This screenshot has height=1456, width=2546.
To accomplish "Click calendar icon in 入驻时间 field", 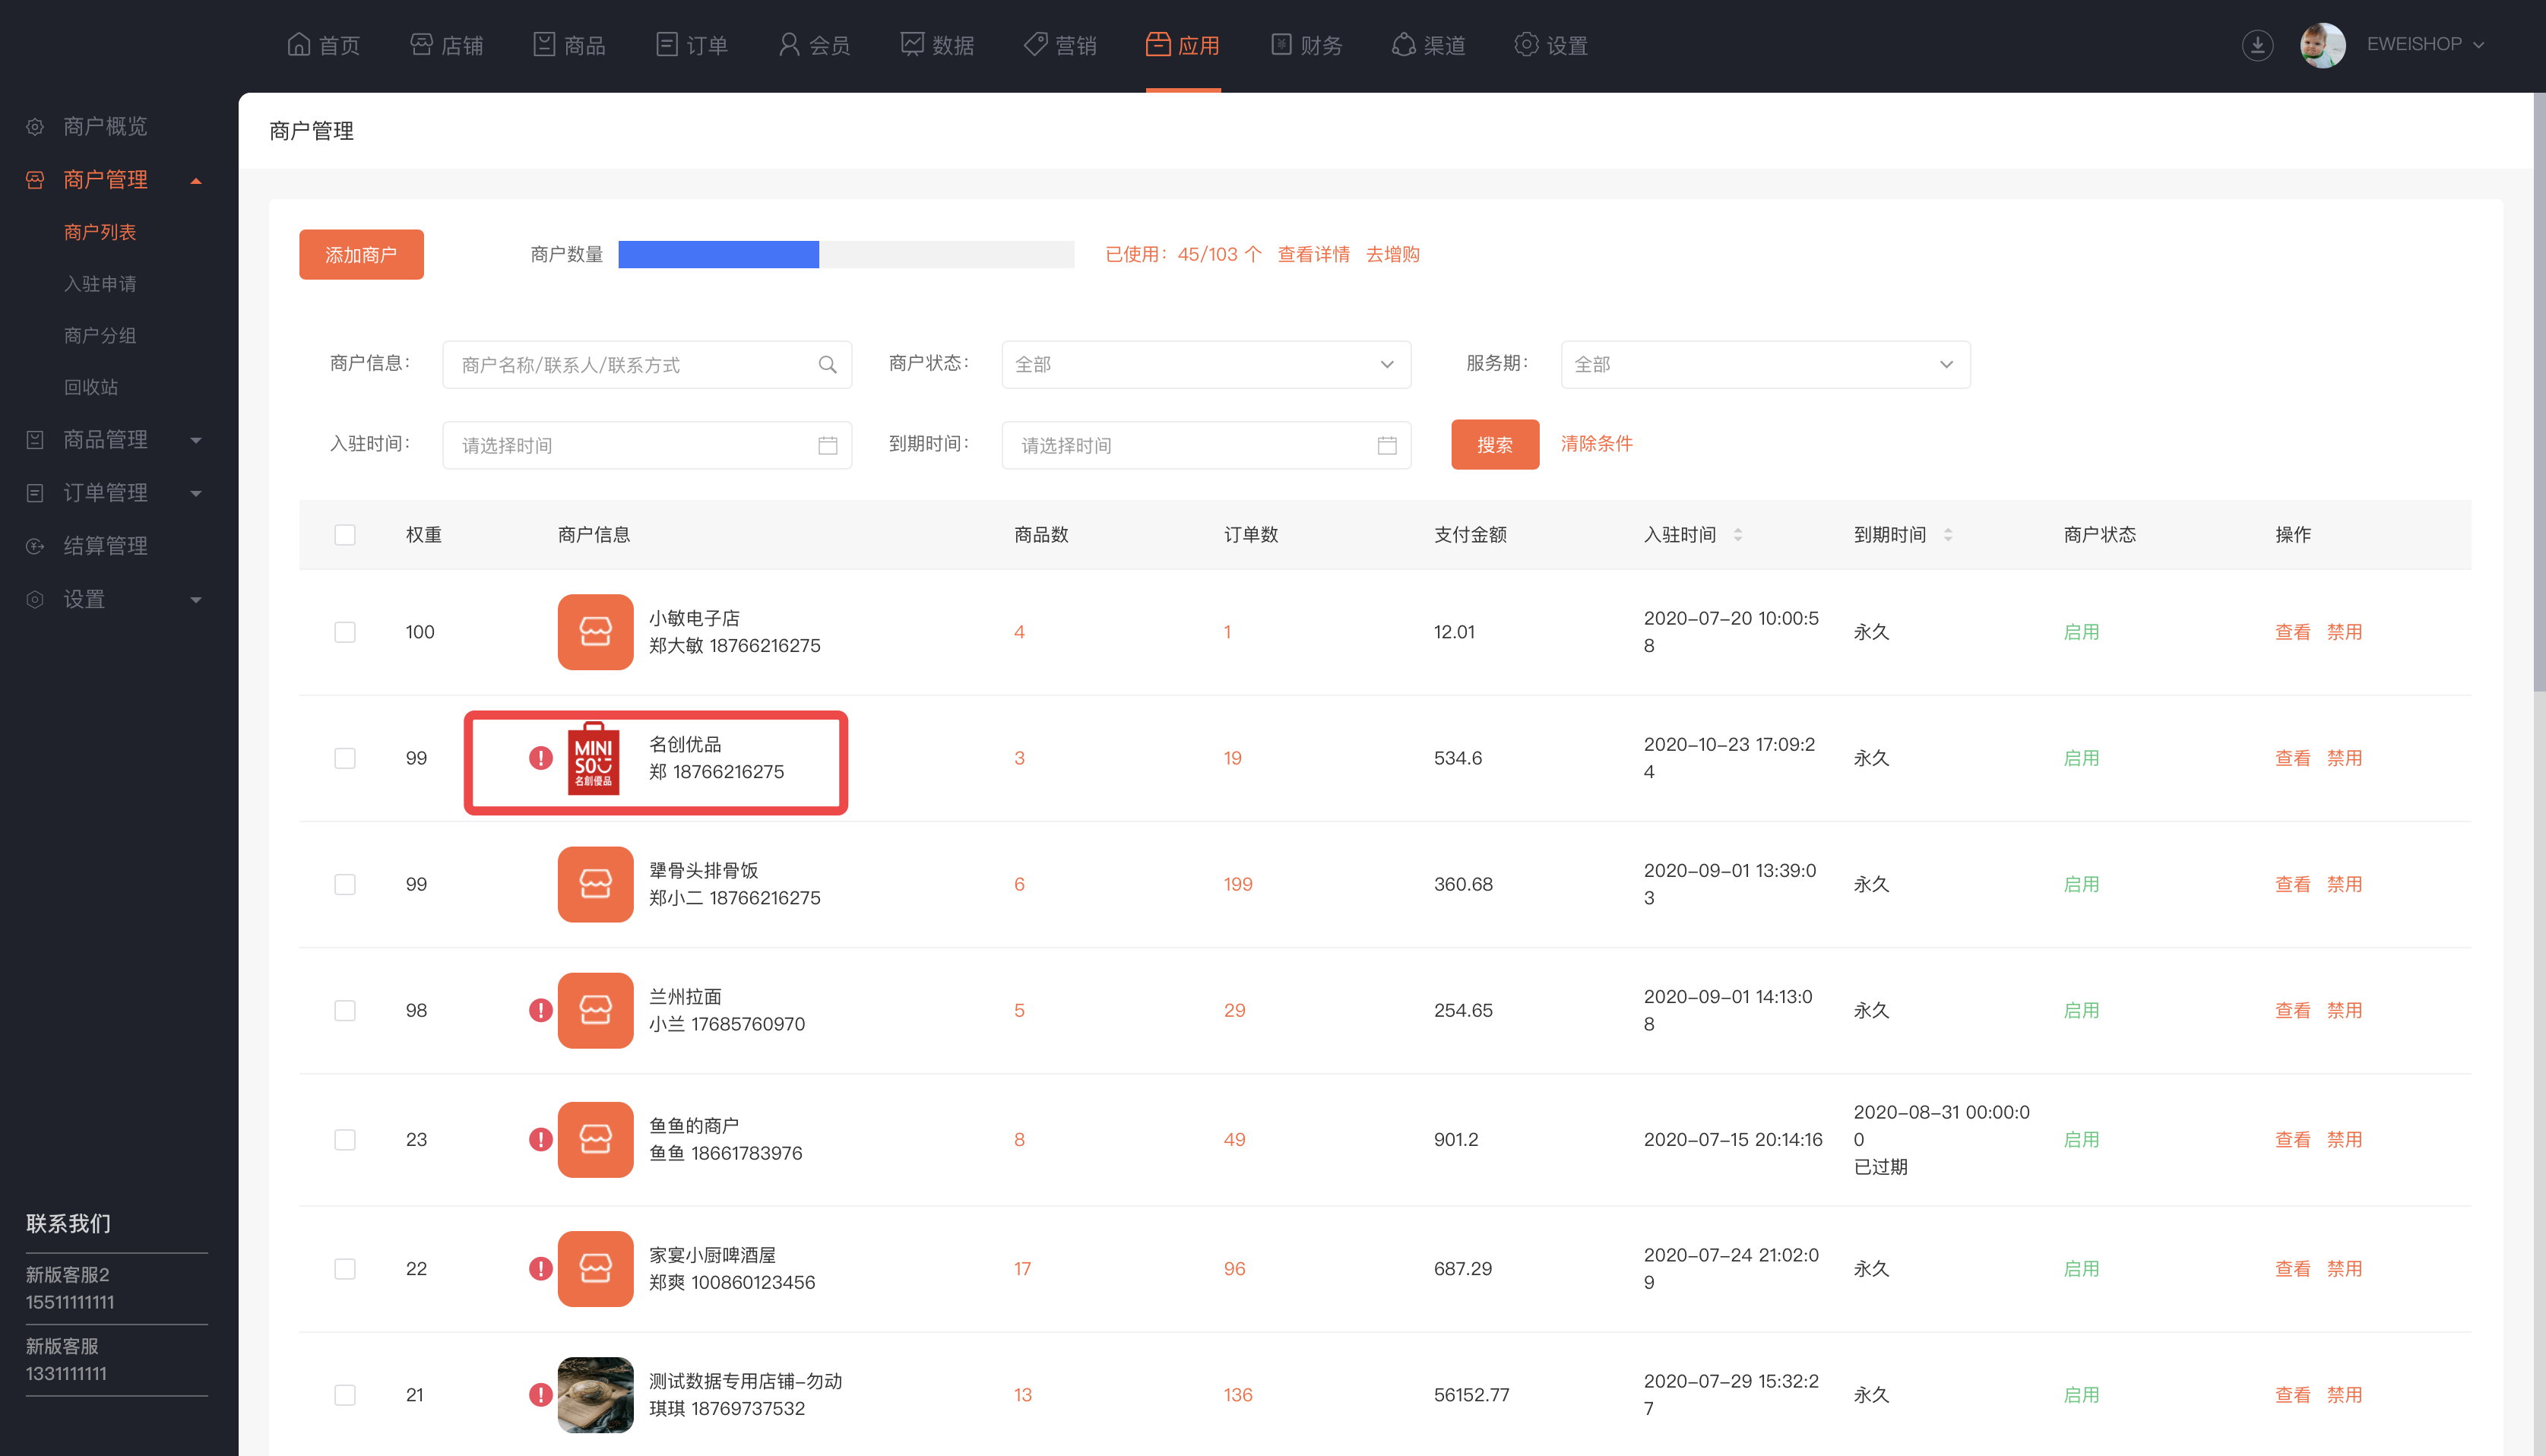I will 827,445.
